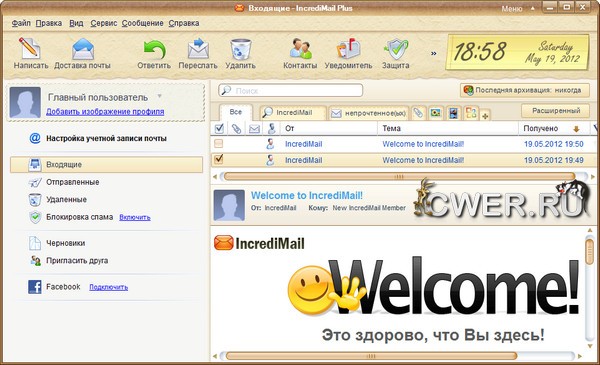
Task: Click the Блокировка спама shield icon
Action: coord(35,217)
